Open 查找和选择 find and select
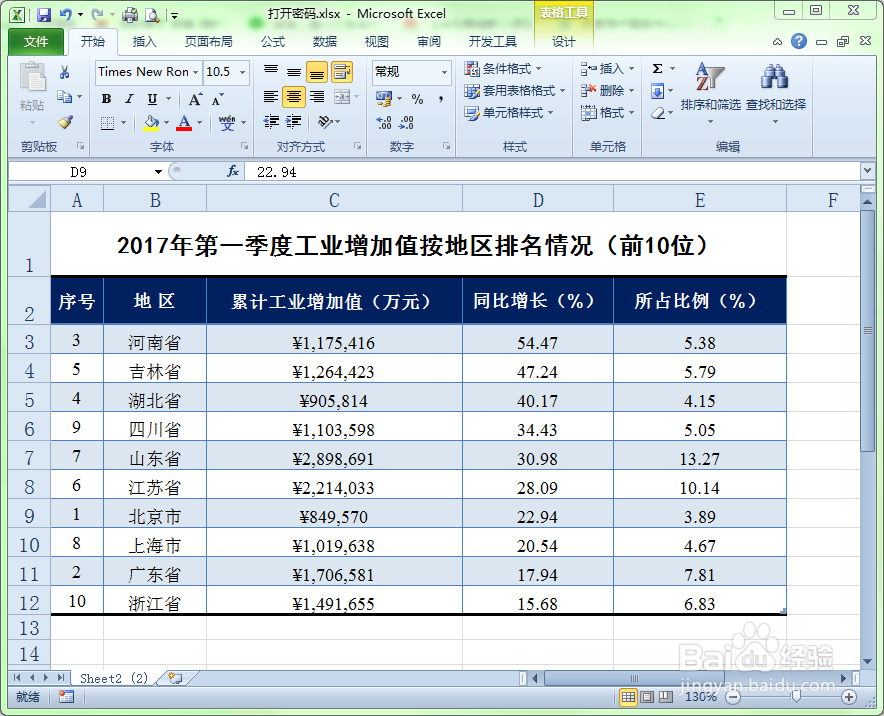Image resolution: width=884 pixels, height=716 pixels. (773, 90)
